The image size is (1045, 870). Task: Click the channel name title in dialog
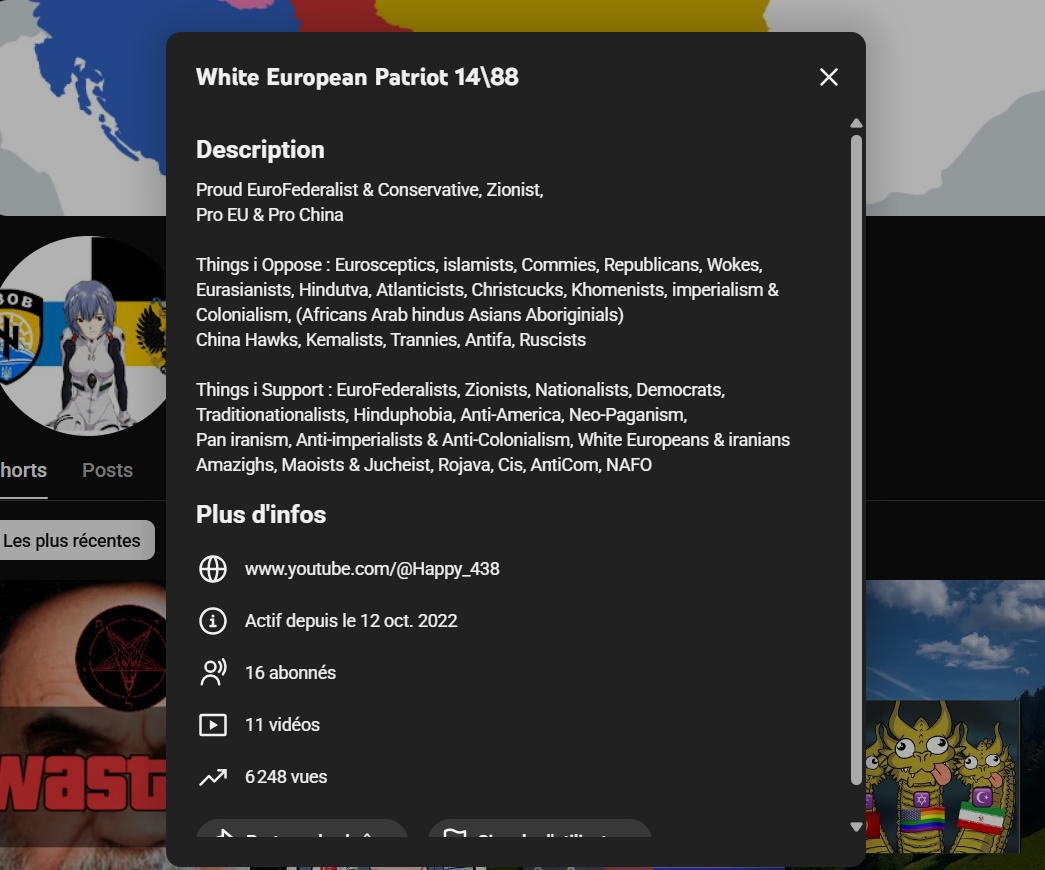357,77
